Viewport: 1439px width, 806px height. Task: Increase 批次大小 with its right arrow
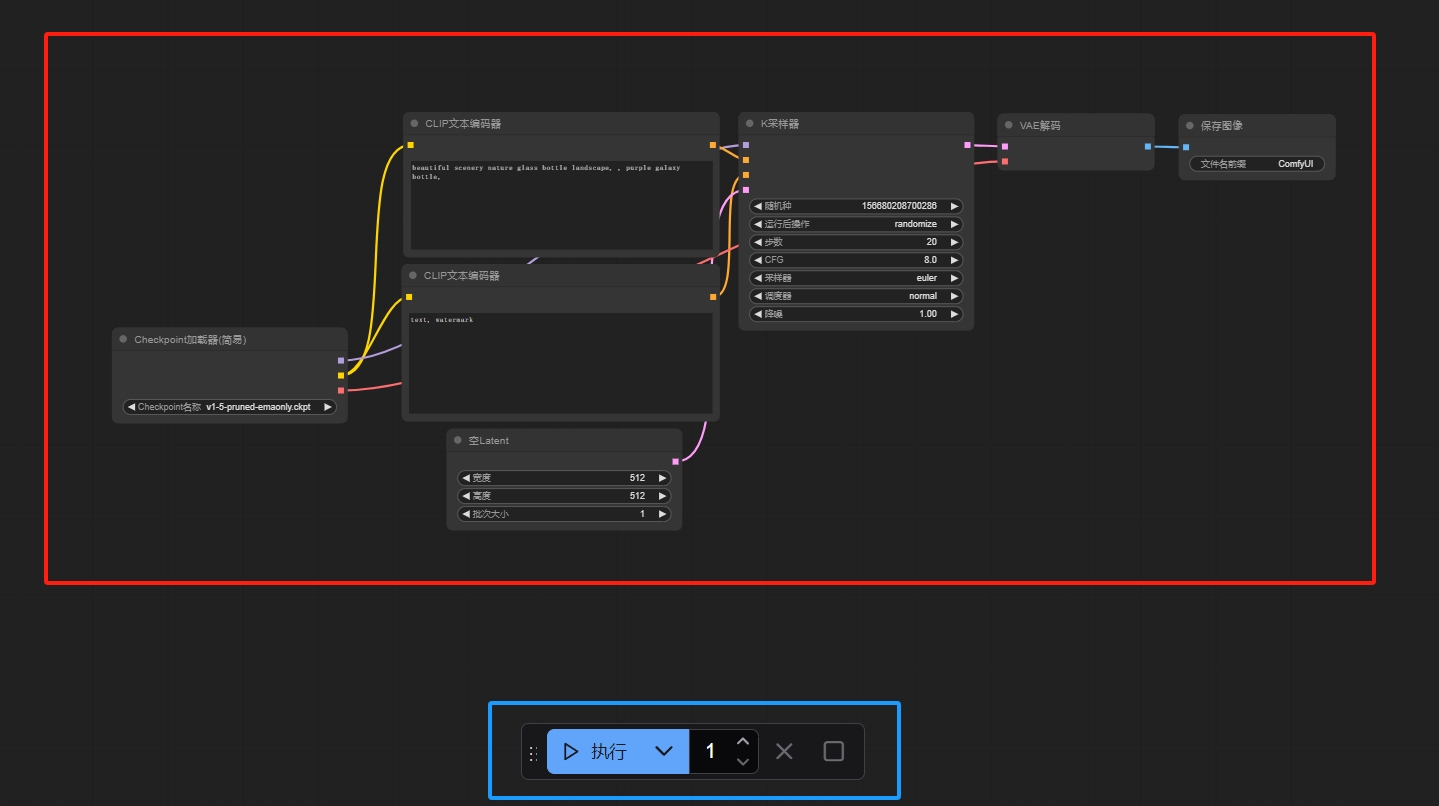662,514
